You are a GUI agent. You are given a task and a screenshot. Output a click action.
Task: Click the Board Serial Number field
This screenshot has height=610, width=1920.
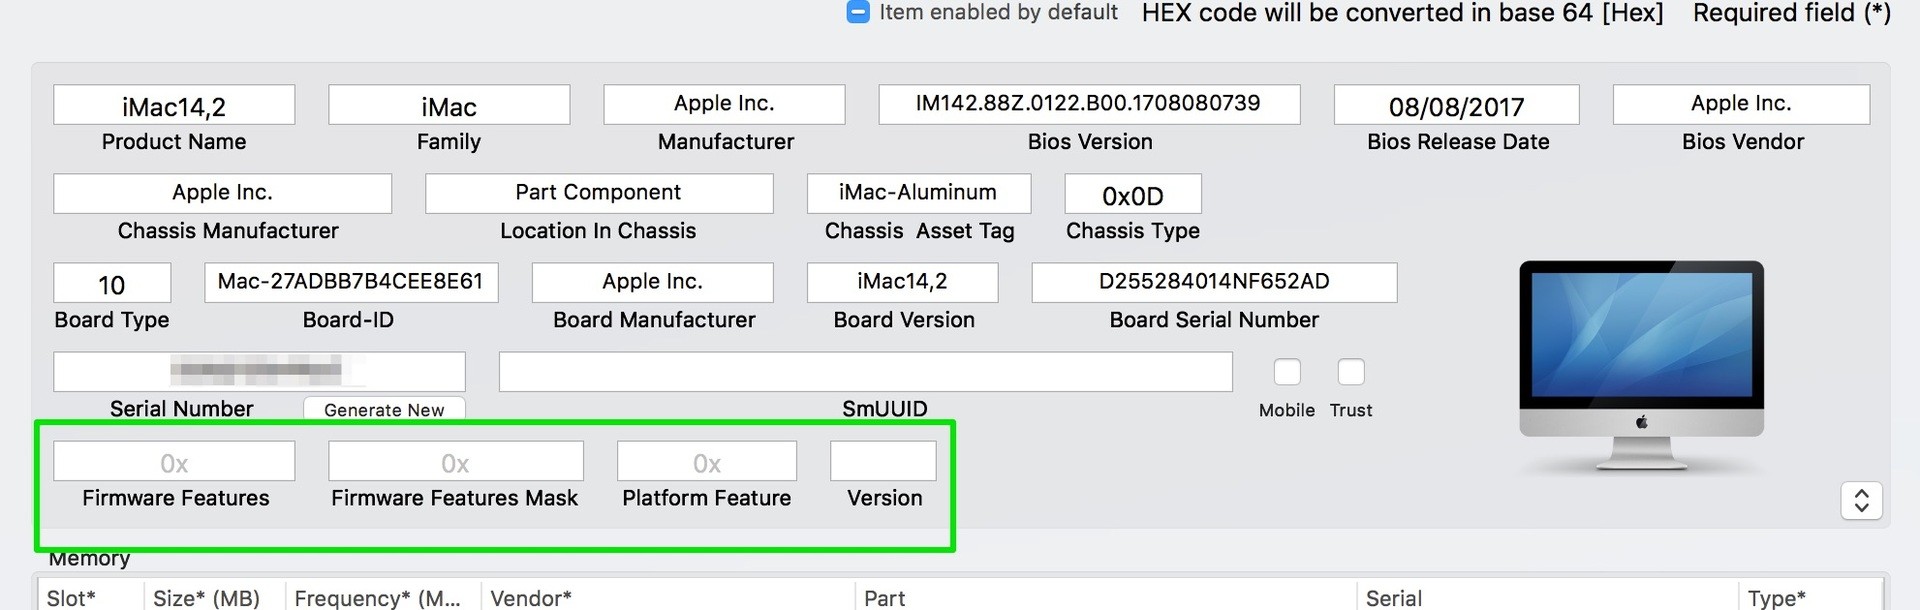coord(1214,282)
